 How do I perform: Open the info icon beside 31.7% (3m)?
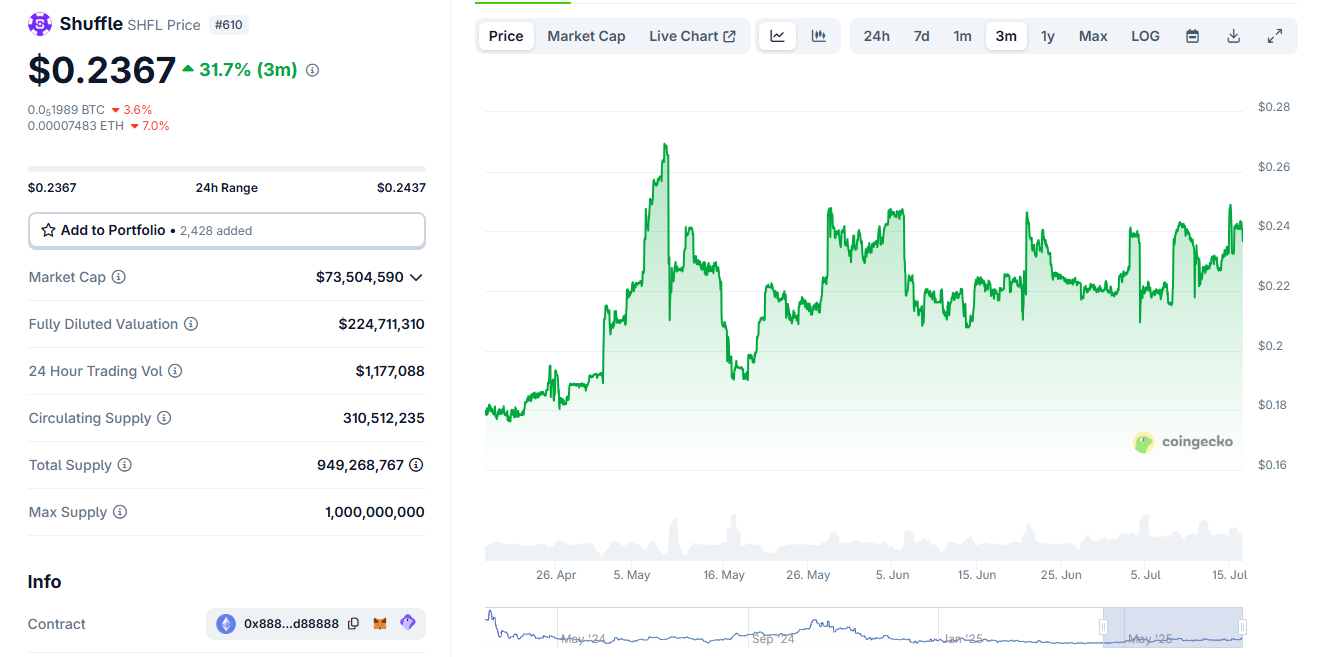[312, 70]
